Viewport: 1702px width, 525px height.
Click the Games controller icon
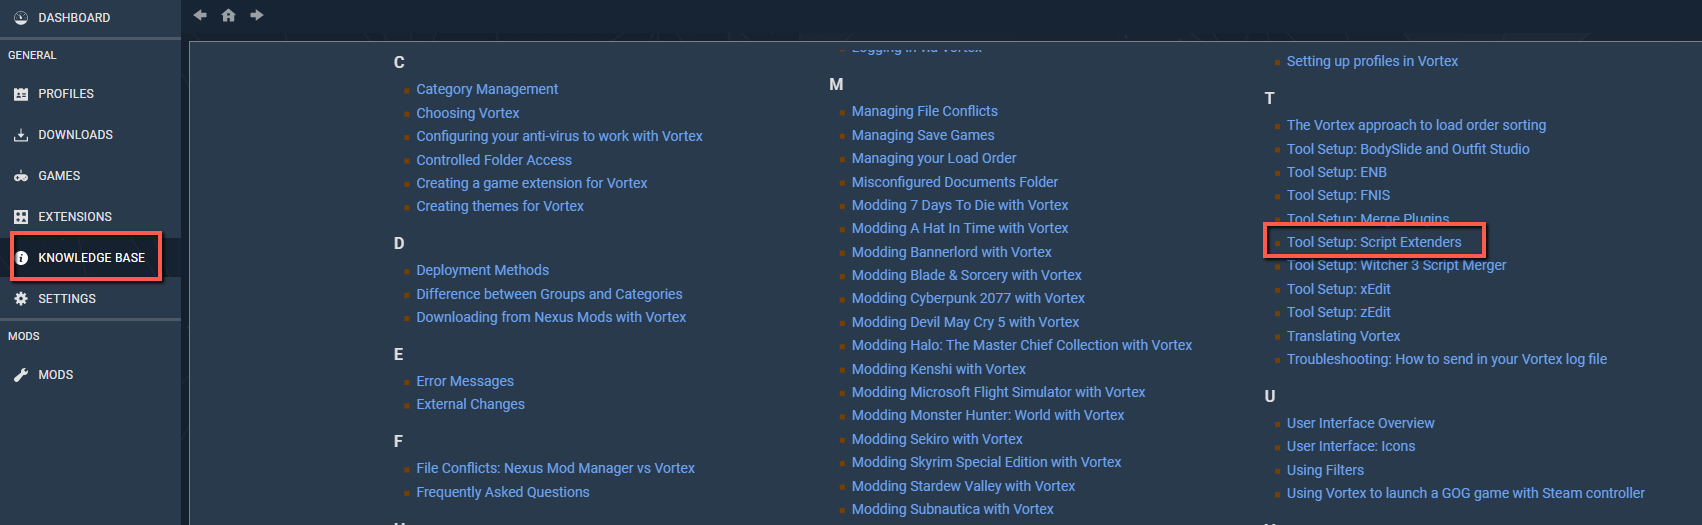click(x=21, y=176)
